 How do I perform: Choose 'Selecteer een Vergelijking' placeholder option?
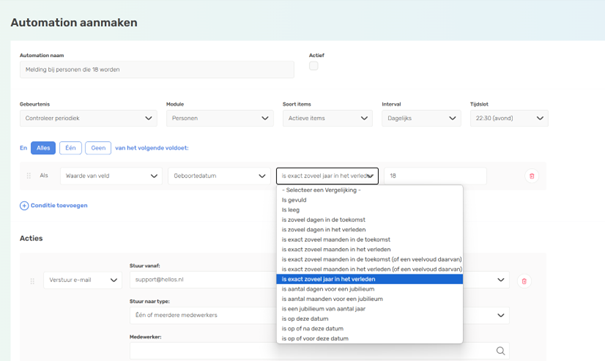[370, 190]
